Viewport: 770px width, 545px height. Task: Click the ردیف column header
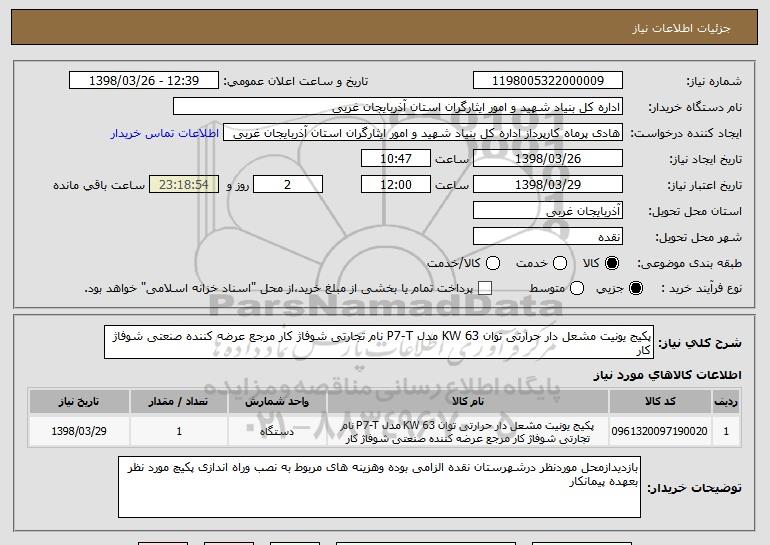(x=726, y=402)
